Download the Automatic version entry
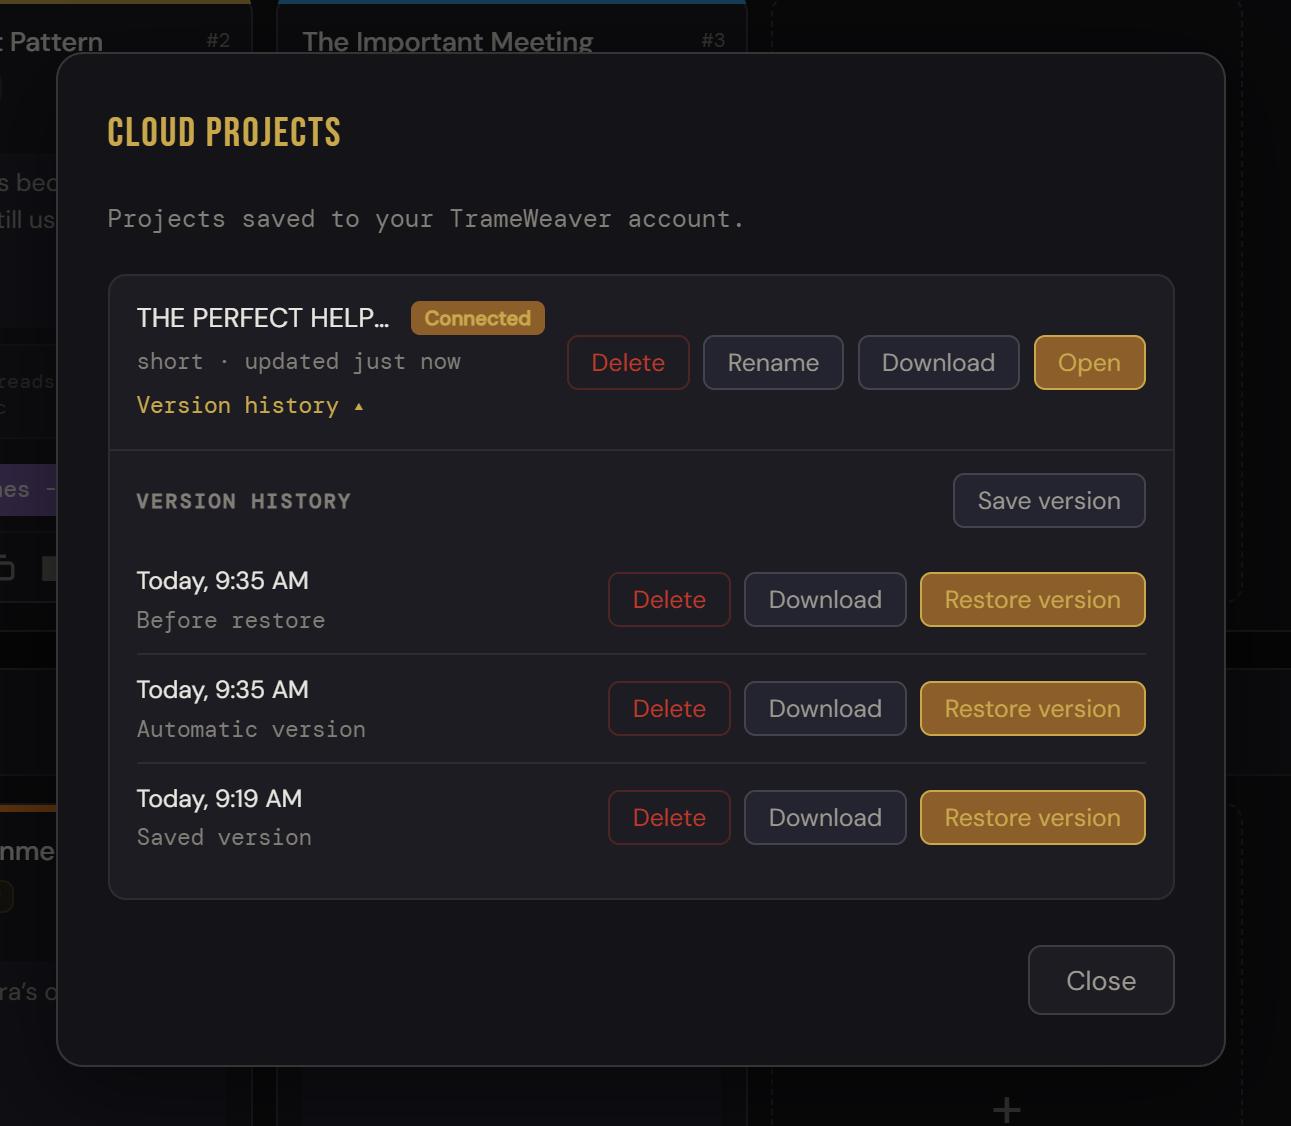Viewport: 1291px width, 1126px height. click(x=825, y=708)
